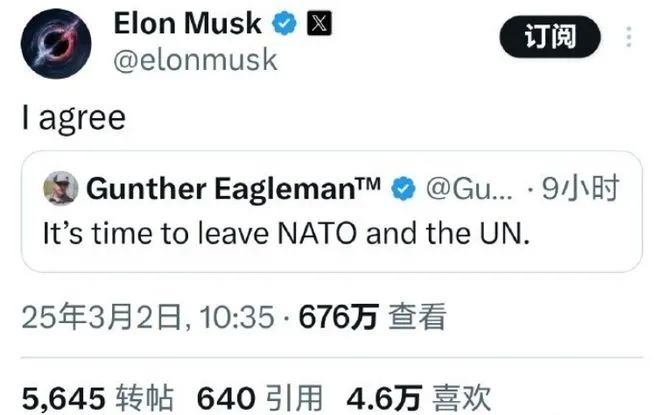Click the "I agree" tweet text
The image size is (660, 415).
(x=74, y=118)
